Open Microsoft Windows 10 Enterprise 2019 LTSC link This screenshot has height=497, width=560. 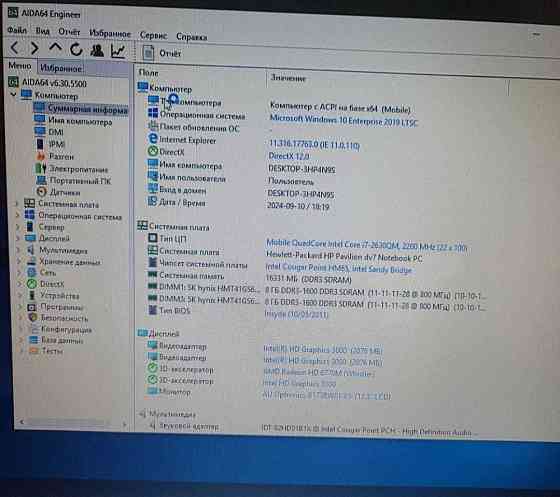pyautogui.click(x=343, y=120)
